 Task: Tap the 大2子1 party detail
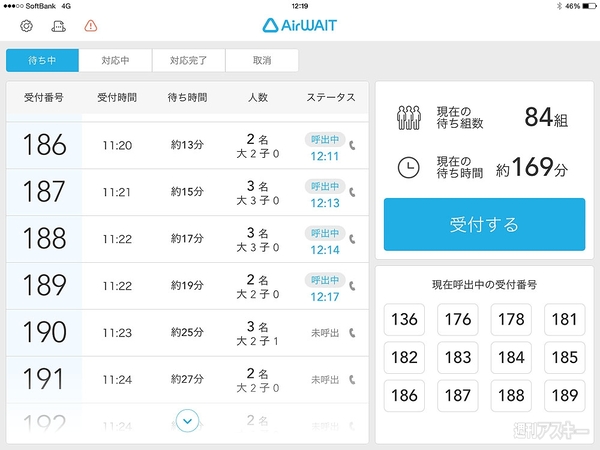(x=258, y=341)
